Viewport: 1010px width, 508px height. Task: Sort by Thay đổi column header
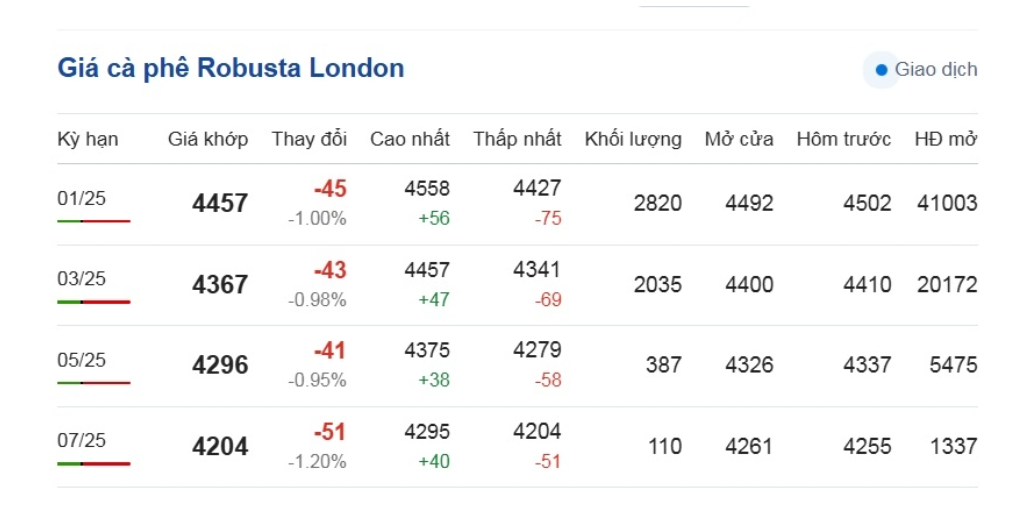click(x=309, y=139)
